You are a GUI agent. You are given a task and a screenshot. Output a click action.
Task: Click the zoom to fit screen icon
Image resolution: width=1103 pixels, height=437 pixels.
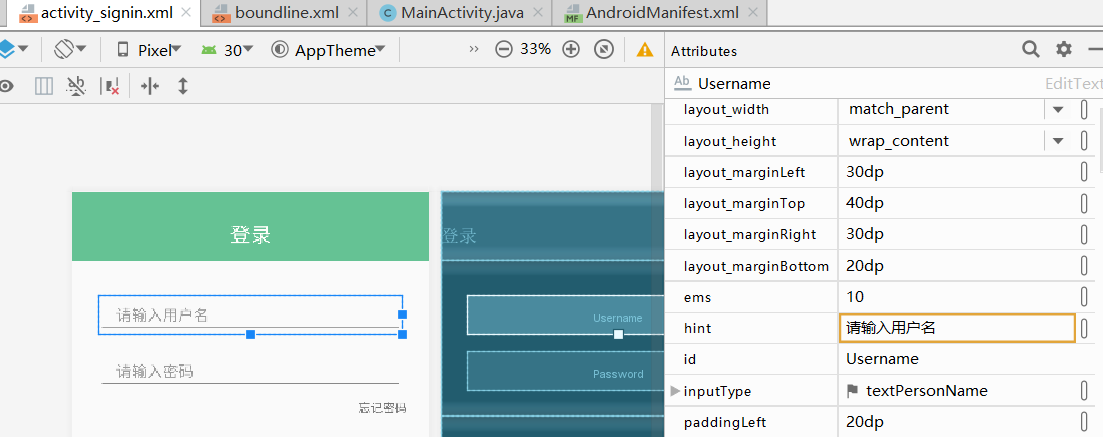tap(604, 49)
